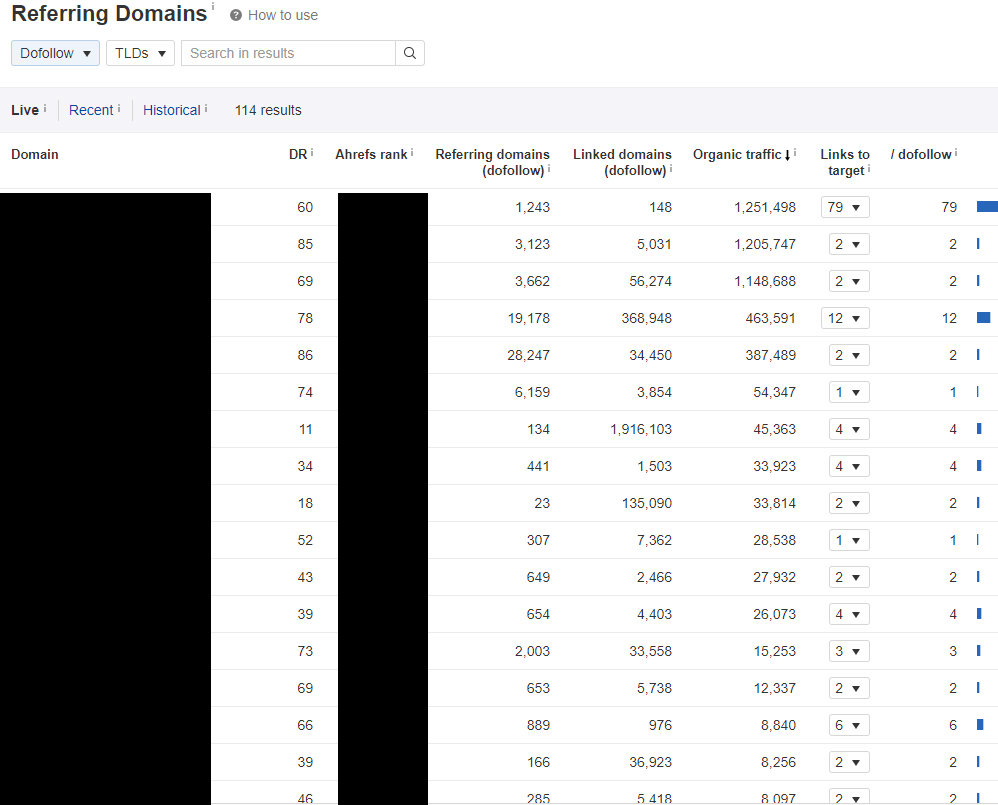Click info icon beside Linked domains (dofollow)
The height and width of the screenshot is (805, 998).
[x=671, y=169]
